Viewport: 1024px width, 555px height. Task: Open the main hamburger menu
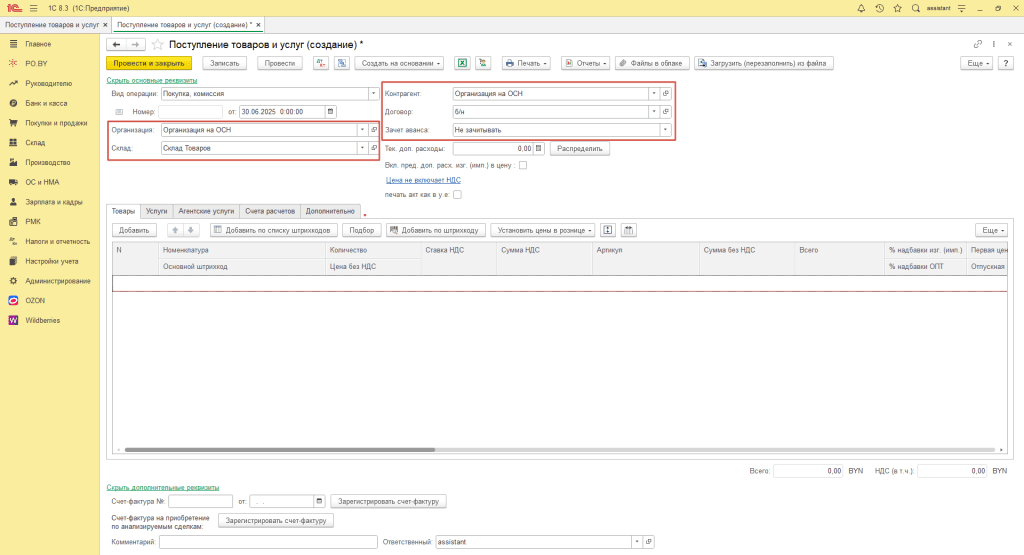click(33, 8)
